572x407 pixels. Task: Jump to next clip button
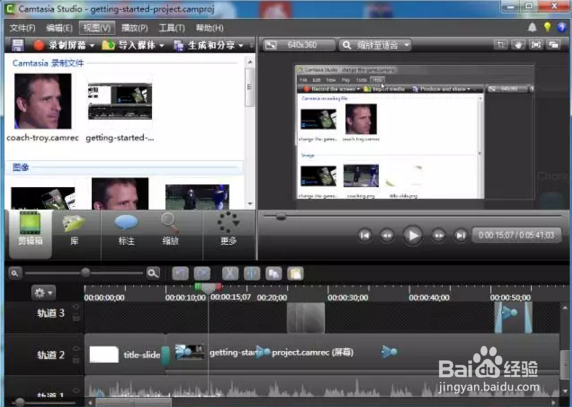461,235
